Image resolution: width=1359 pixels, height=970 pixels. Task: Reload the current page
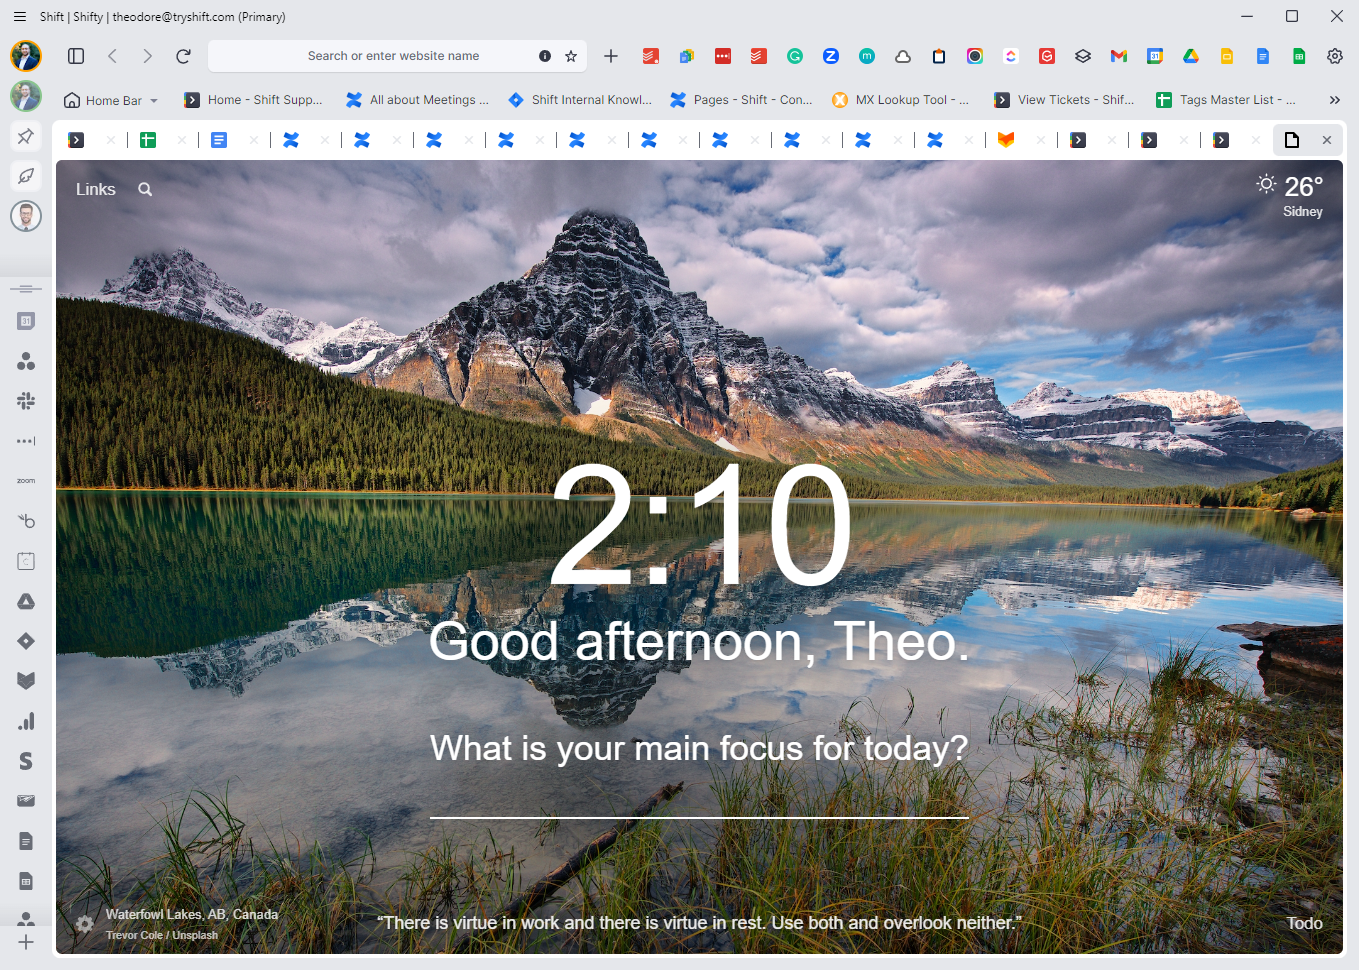[x=183, y=56]
